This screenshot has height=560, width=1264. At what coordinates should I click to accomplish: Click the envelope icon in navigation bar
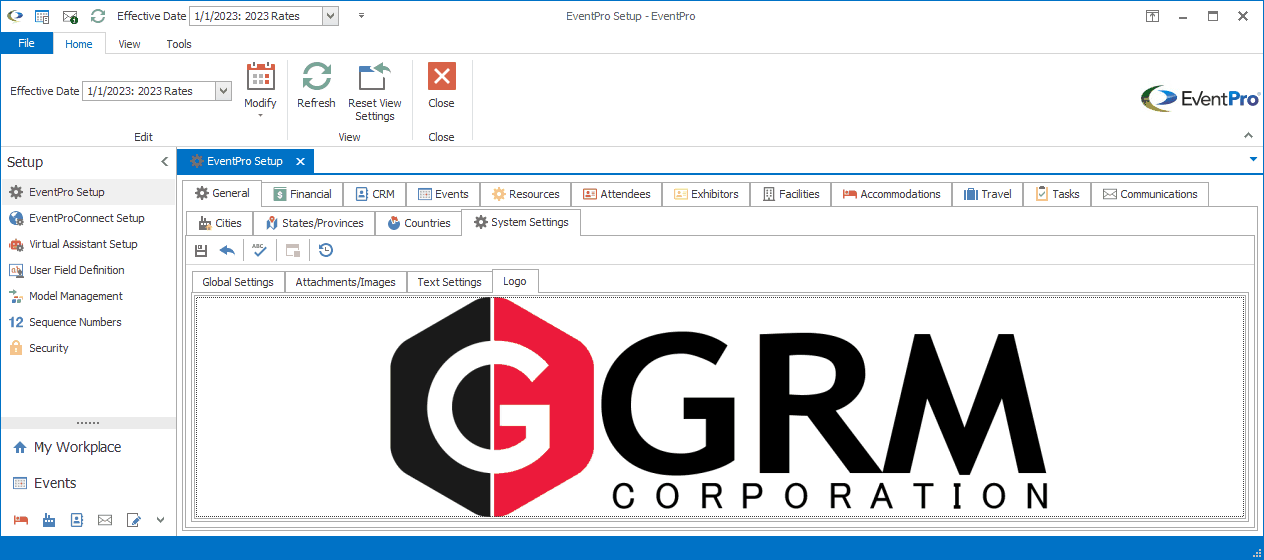(x=104, y=520)
